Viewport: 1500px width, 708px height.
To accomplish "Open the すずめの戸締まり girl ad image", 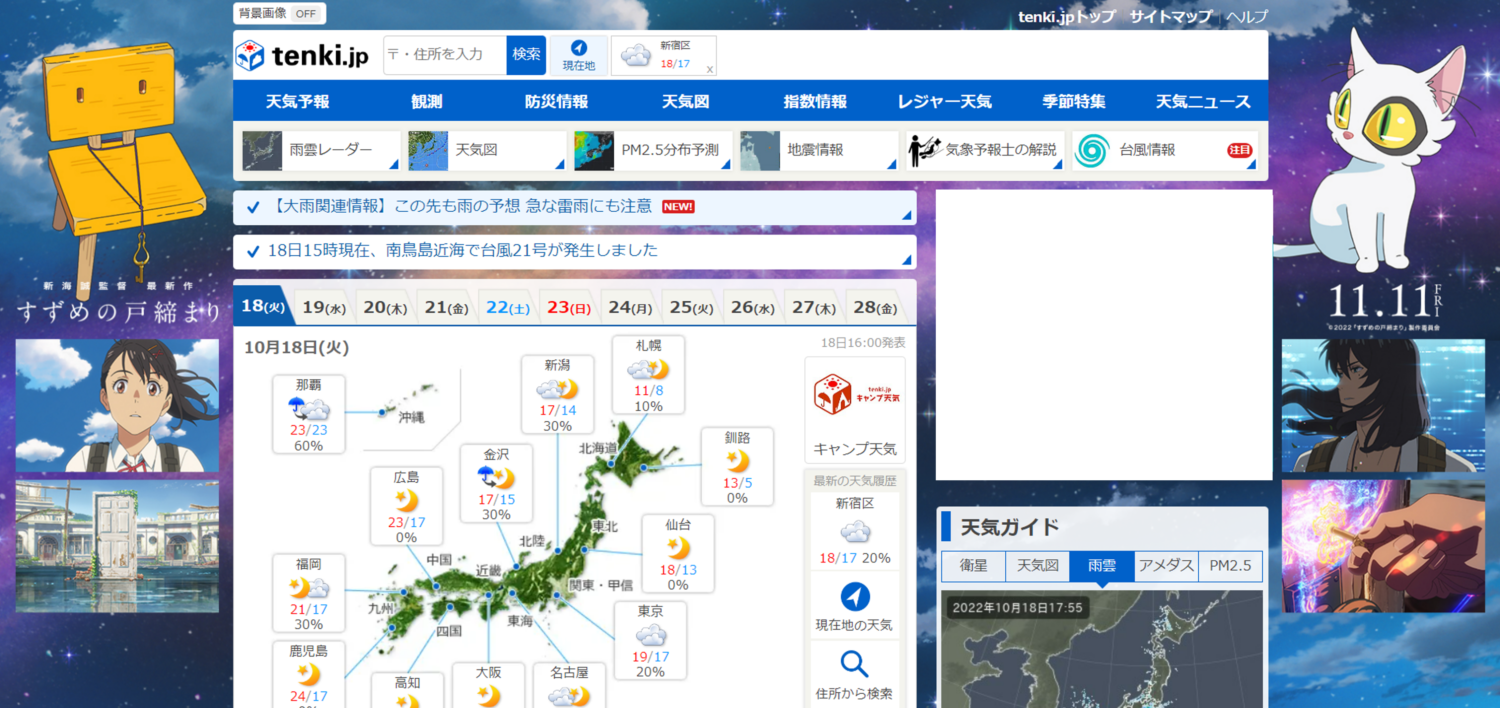I will (117, 405).
